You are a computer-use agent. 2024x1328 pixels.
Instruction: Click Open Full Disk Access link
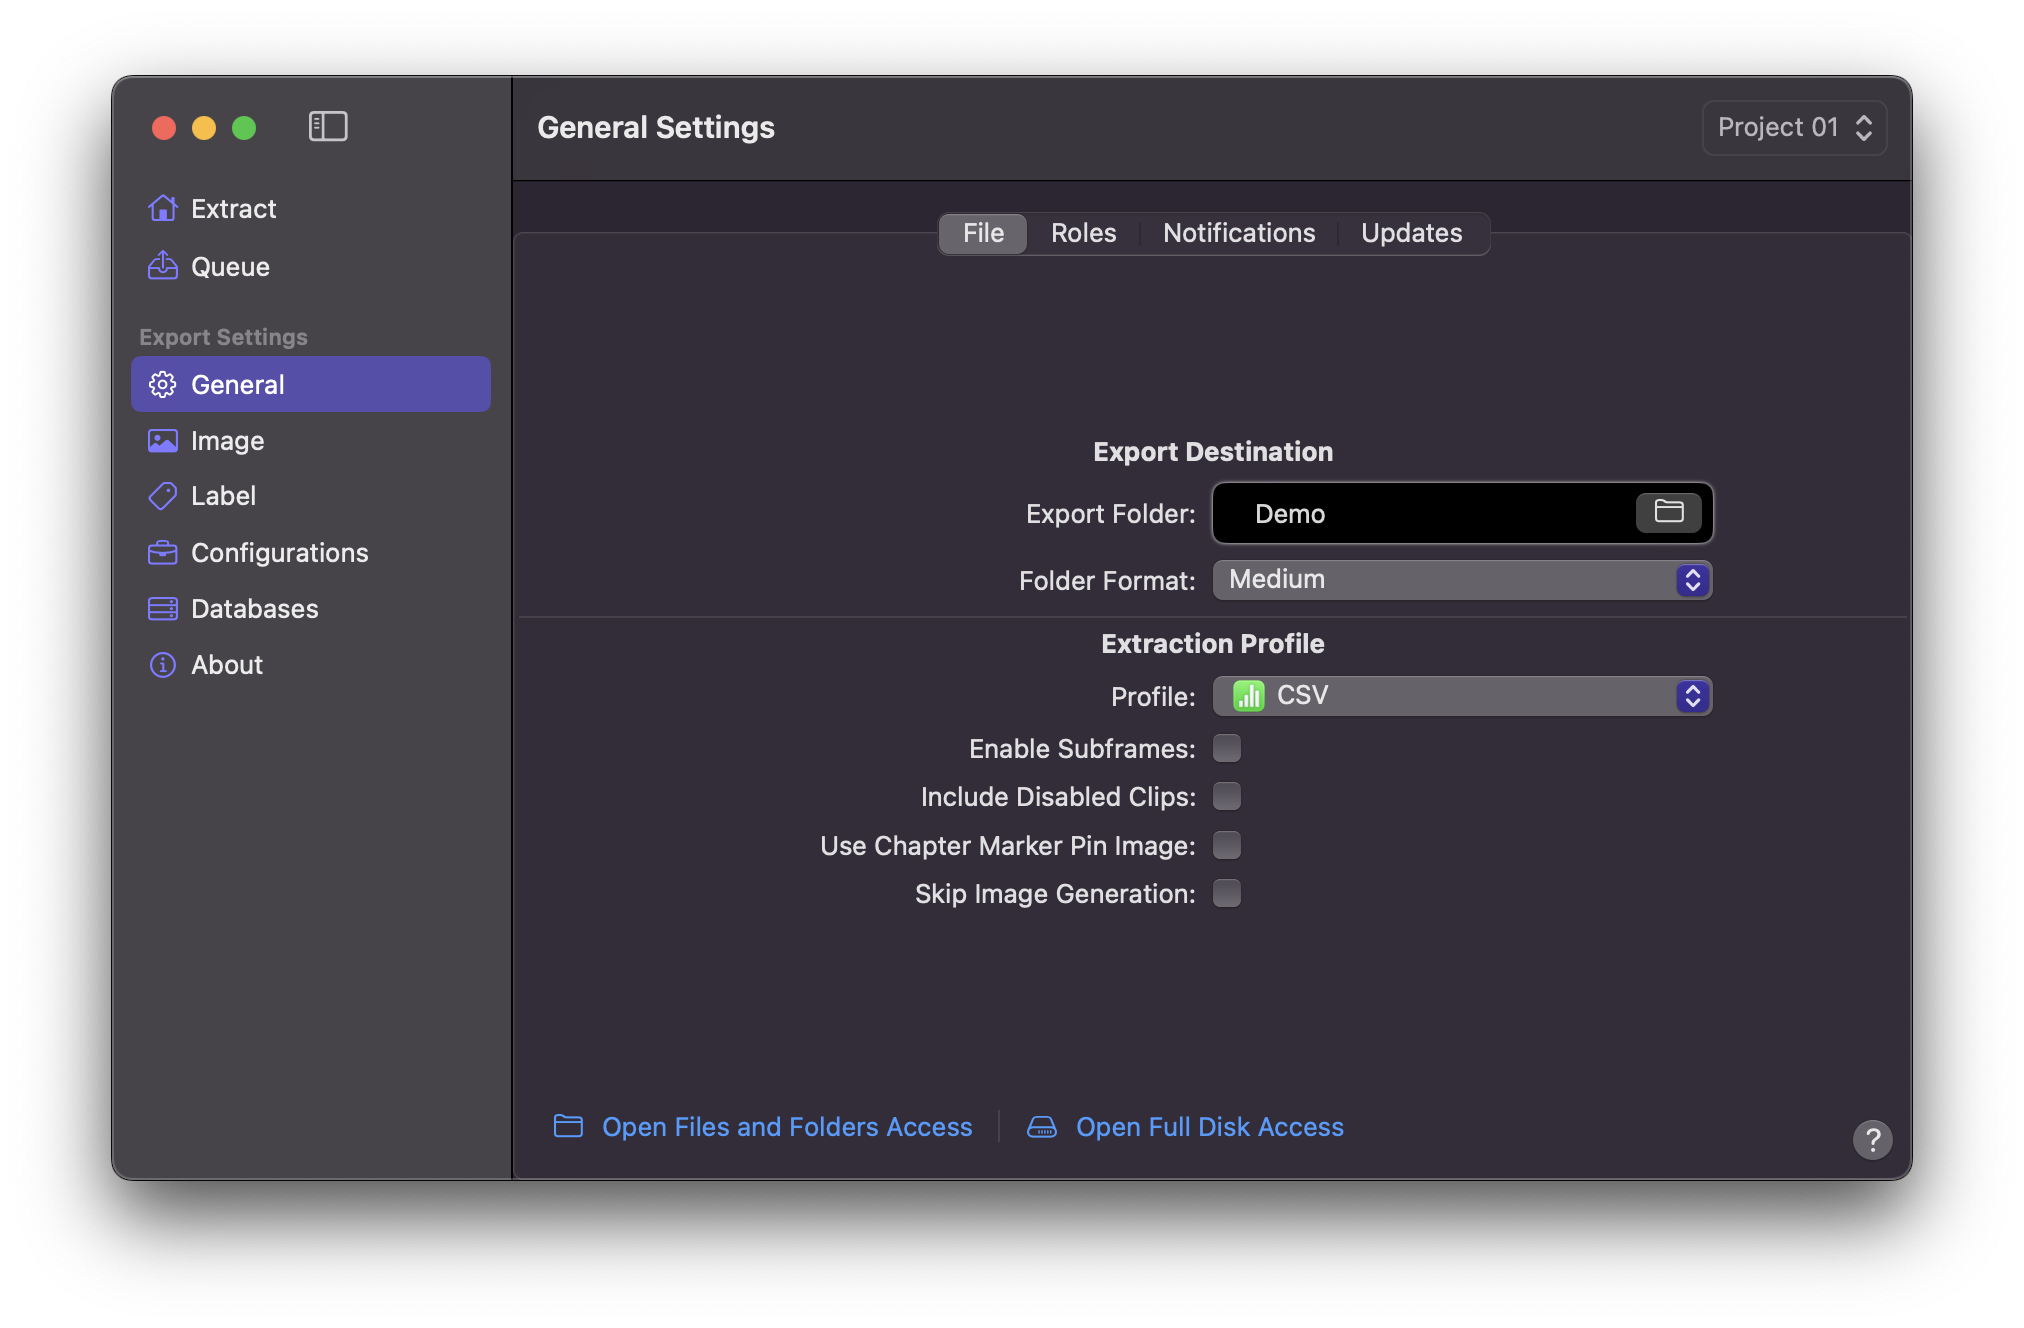[x=1209, y=1127]
